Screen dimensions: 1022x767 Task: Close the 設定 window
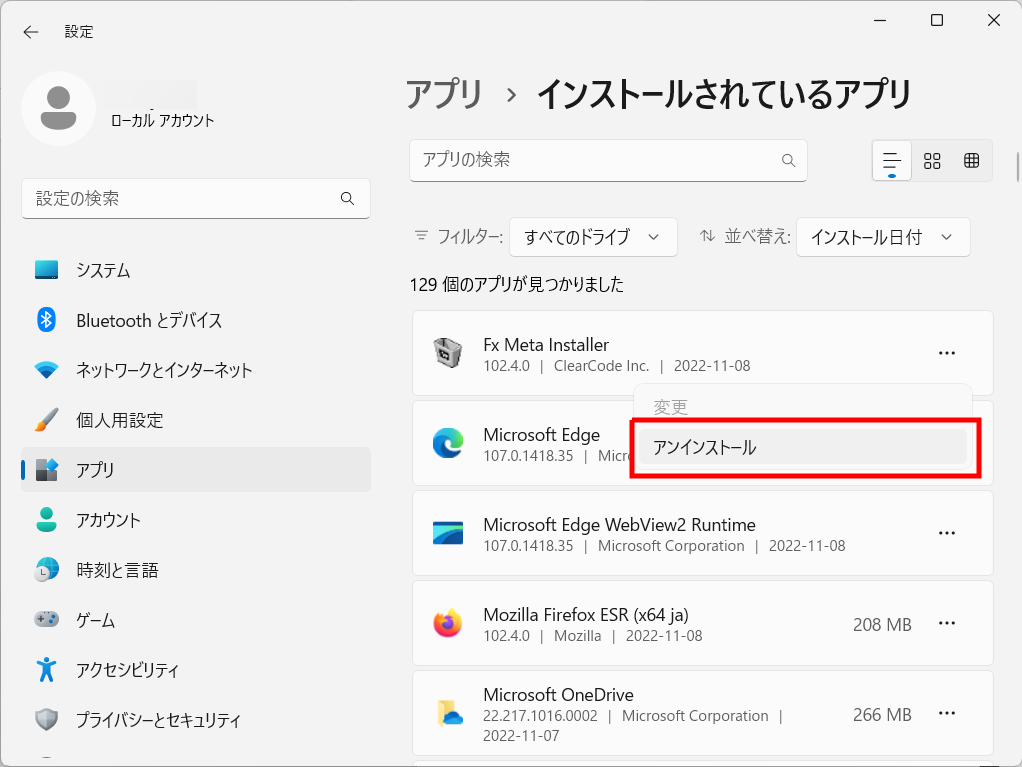pyautogui.click(x=993, y=21)
